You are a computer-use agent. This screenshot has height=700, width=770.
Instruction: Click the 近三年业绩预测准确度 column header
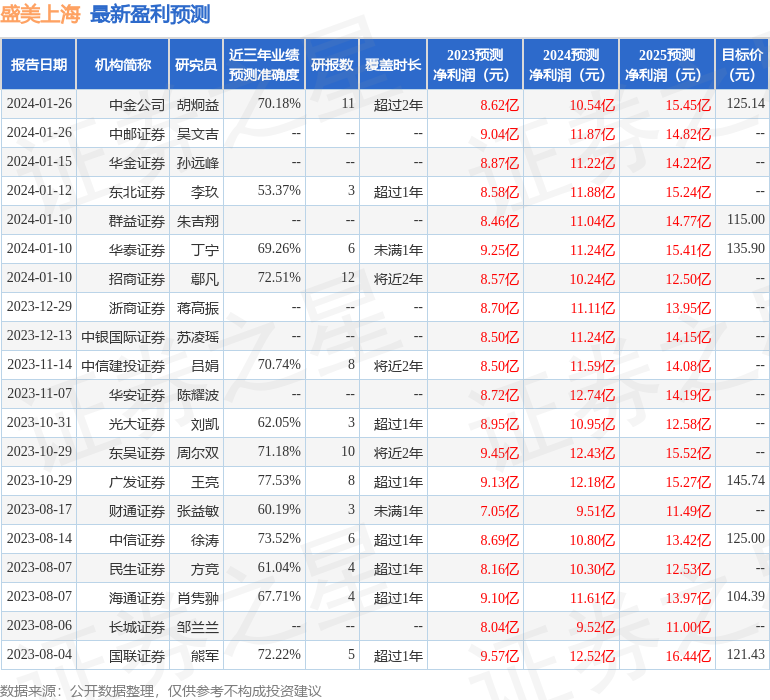264,64
